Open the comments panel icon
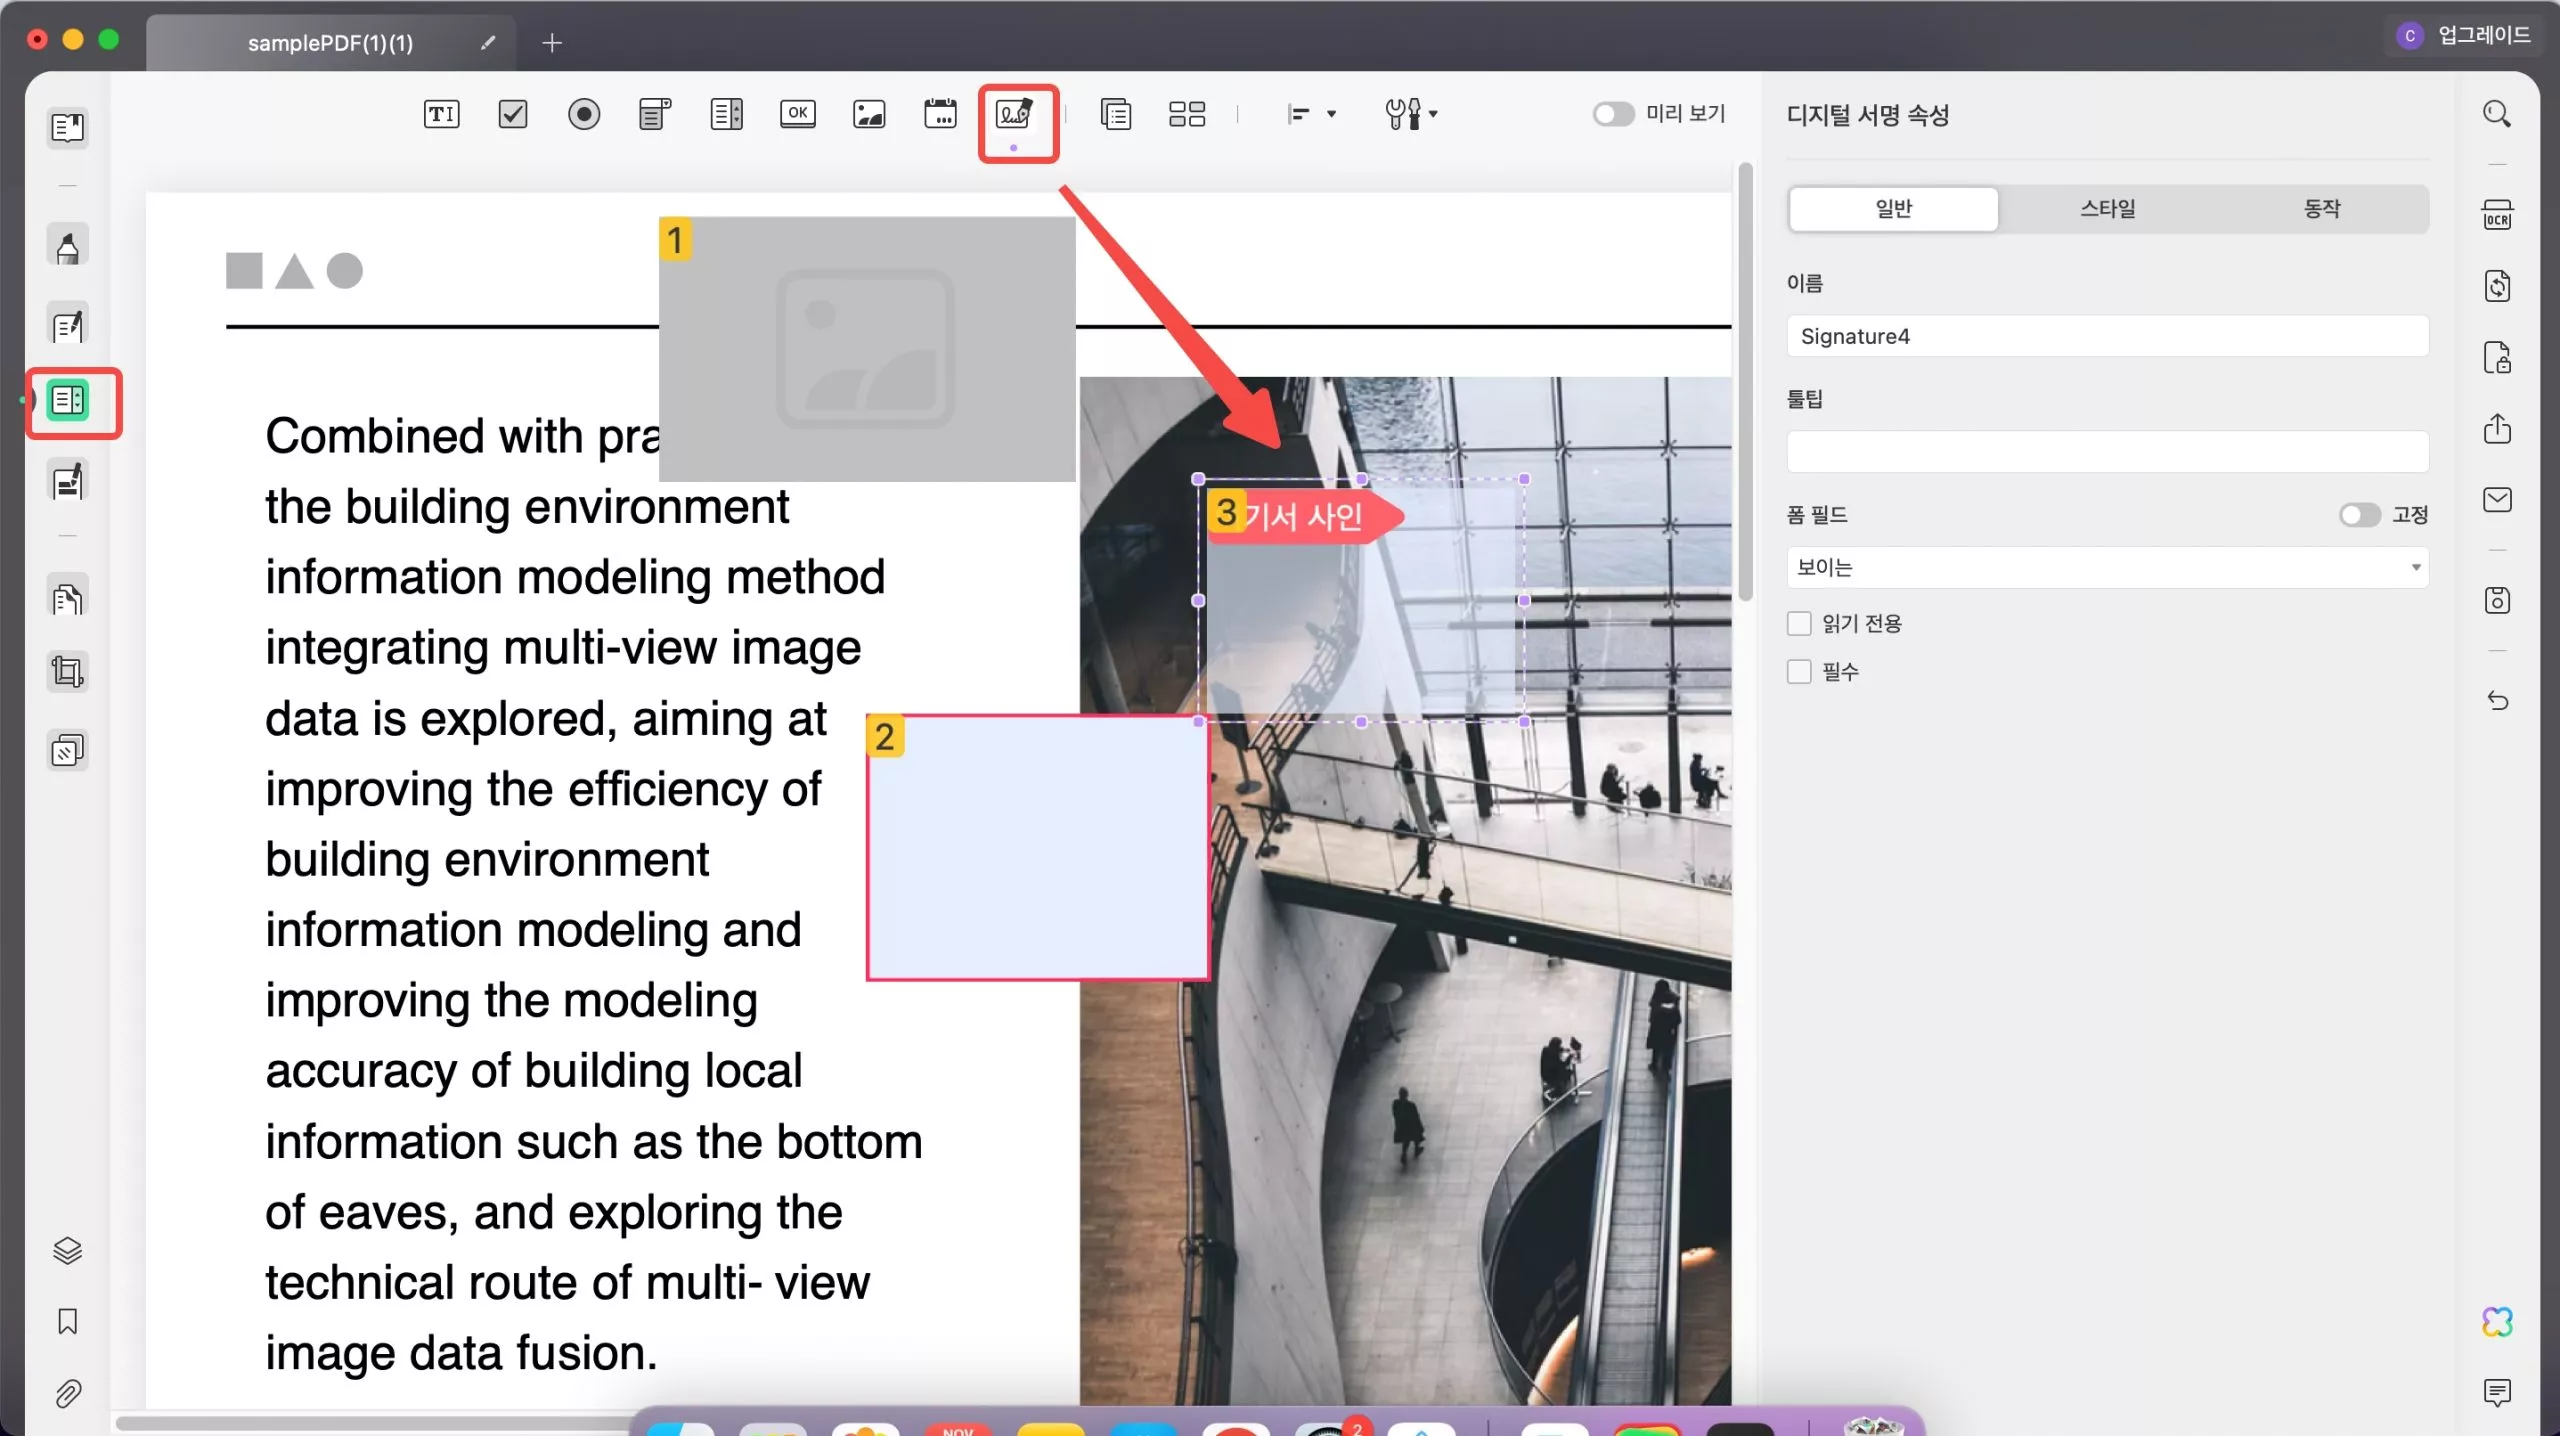The image size is (2560, 1436). point(2497,1392)
